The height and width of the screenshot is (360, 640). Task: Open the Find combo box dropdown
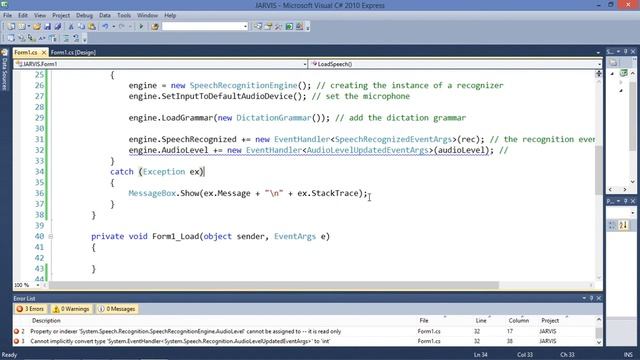point(245,27)
